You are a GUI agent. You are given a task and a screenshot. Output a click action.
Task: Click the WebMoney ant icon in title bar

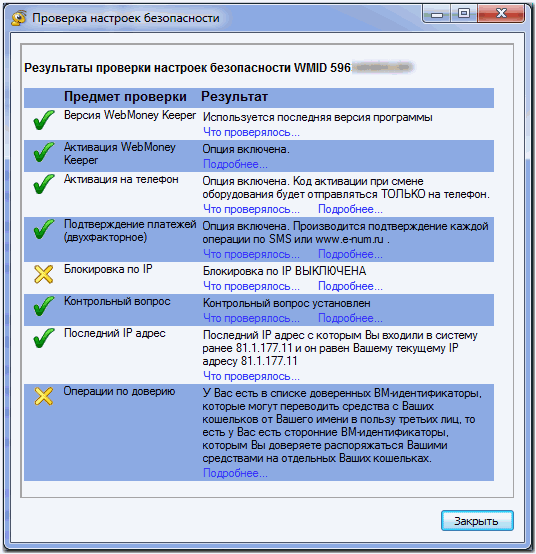click(18, 18)
